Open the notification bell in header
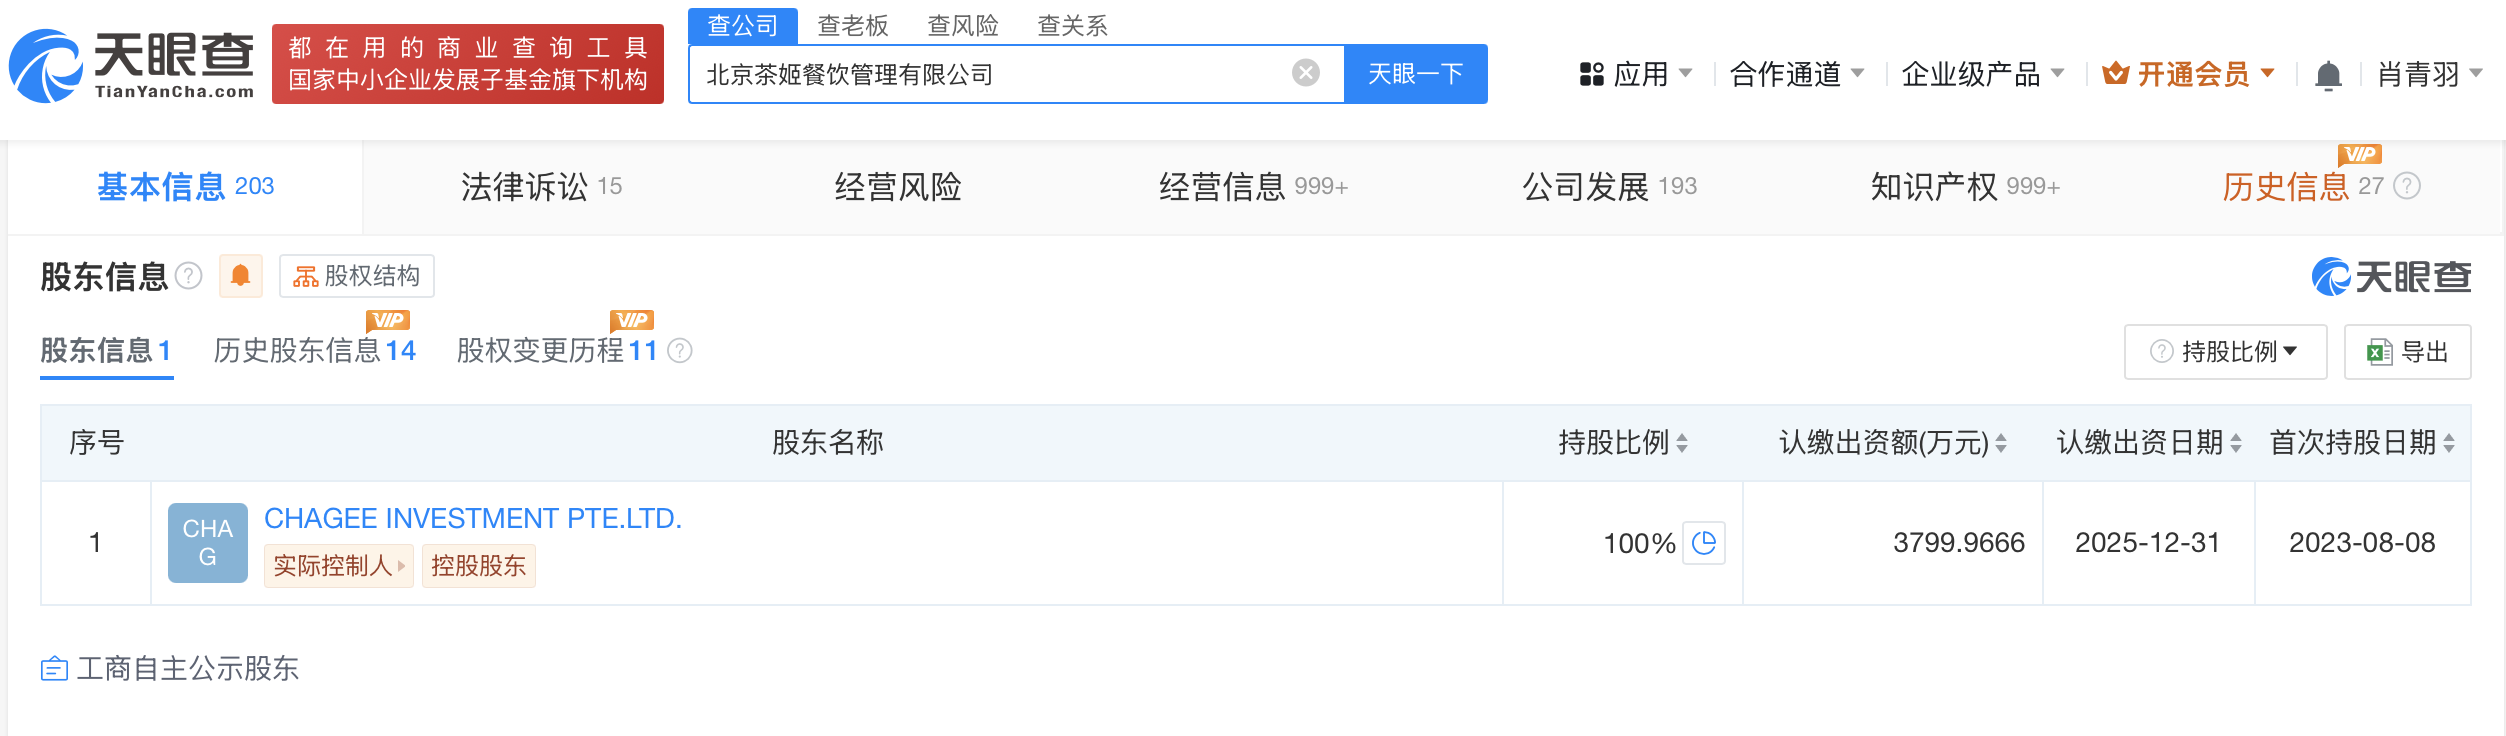This screenshot has width=2506, height=736. [2328, 75]
